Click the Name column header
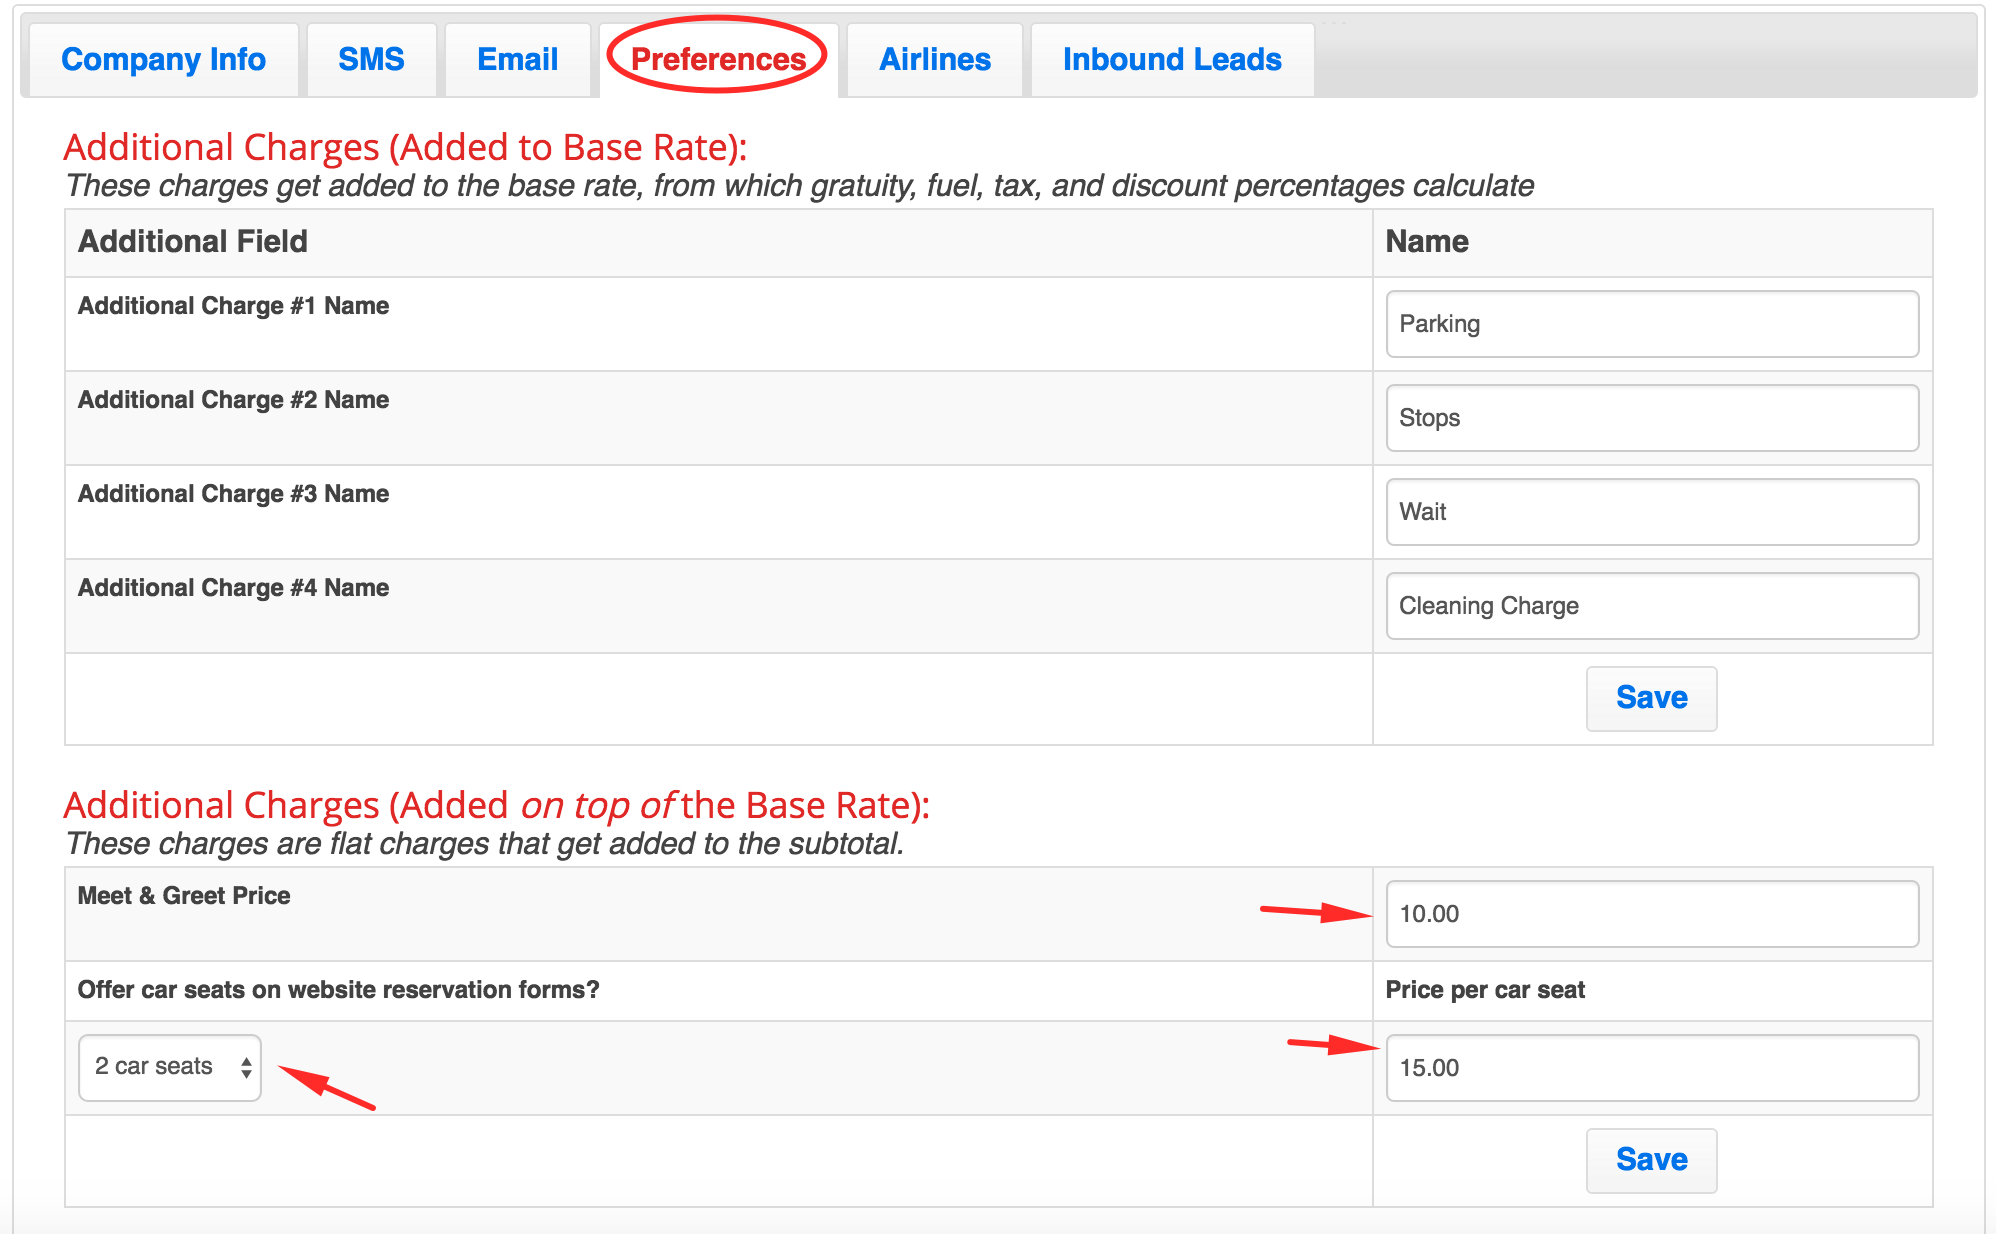This screenshot has height=1234, width=1996. [x=1427, y=242]
